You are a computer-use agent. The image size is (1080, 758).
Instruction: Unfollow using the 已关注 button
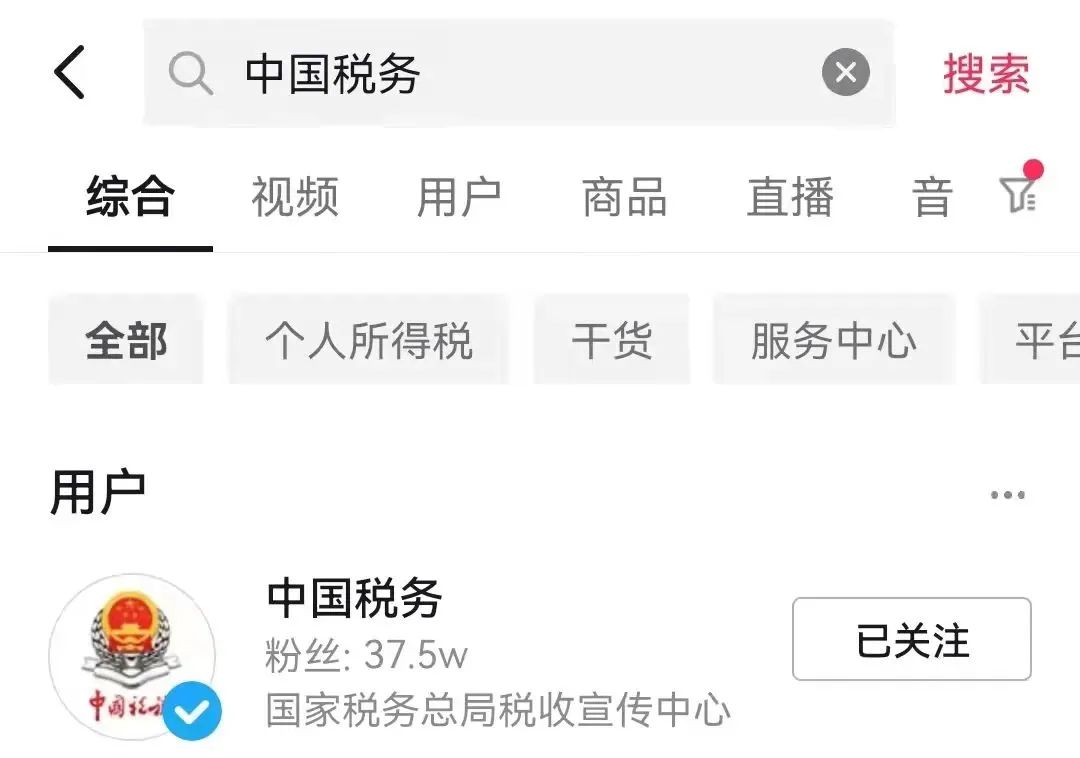pyautogui.click(x=911, y=640)
